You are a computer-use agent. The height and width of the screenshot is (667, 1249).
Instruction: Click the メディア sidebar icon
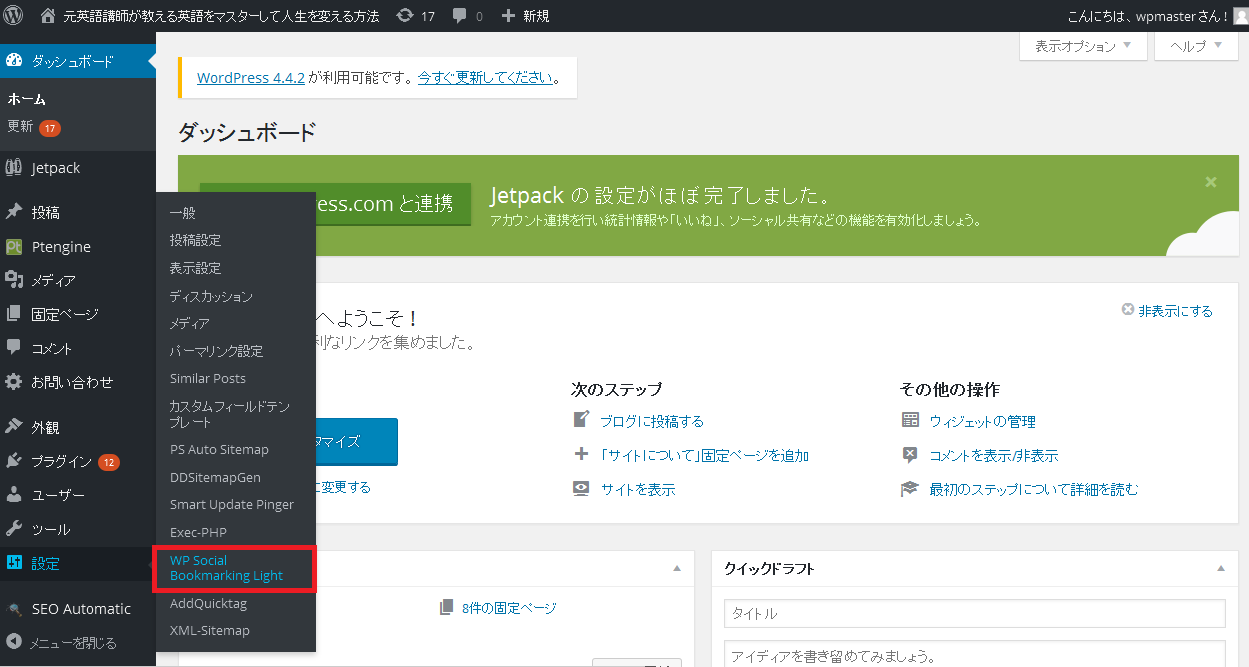(14, 280)
